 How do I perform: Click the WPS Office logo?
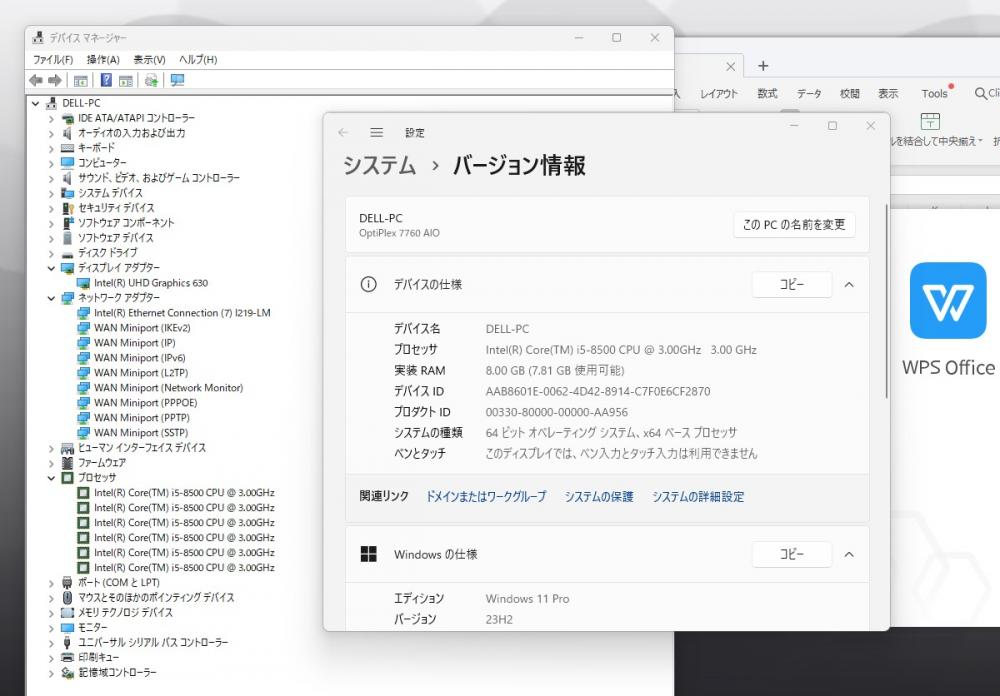tap(948, 300)
